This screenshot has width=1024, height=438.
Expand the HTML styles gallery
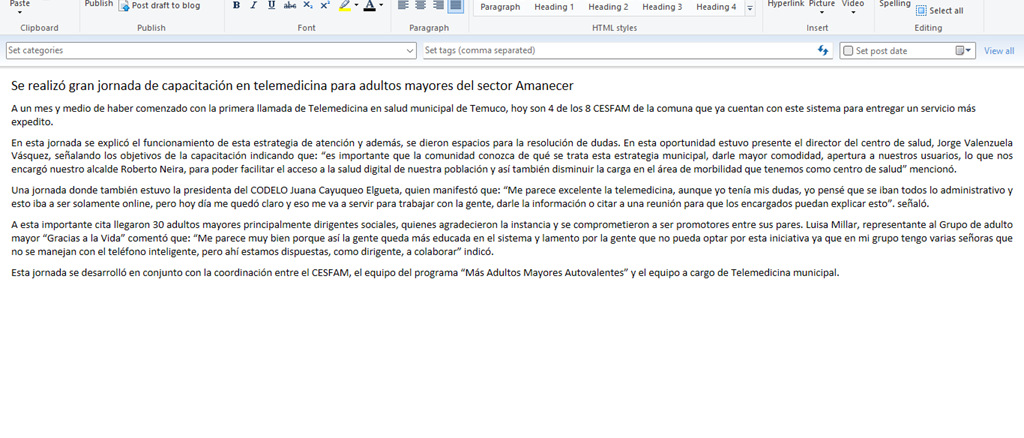click(750, 8)
